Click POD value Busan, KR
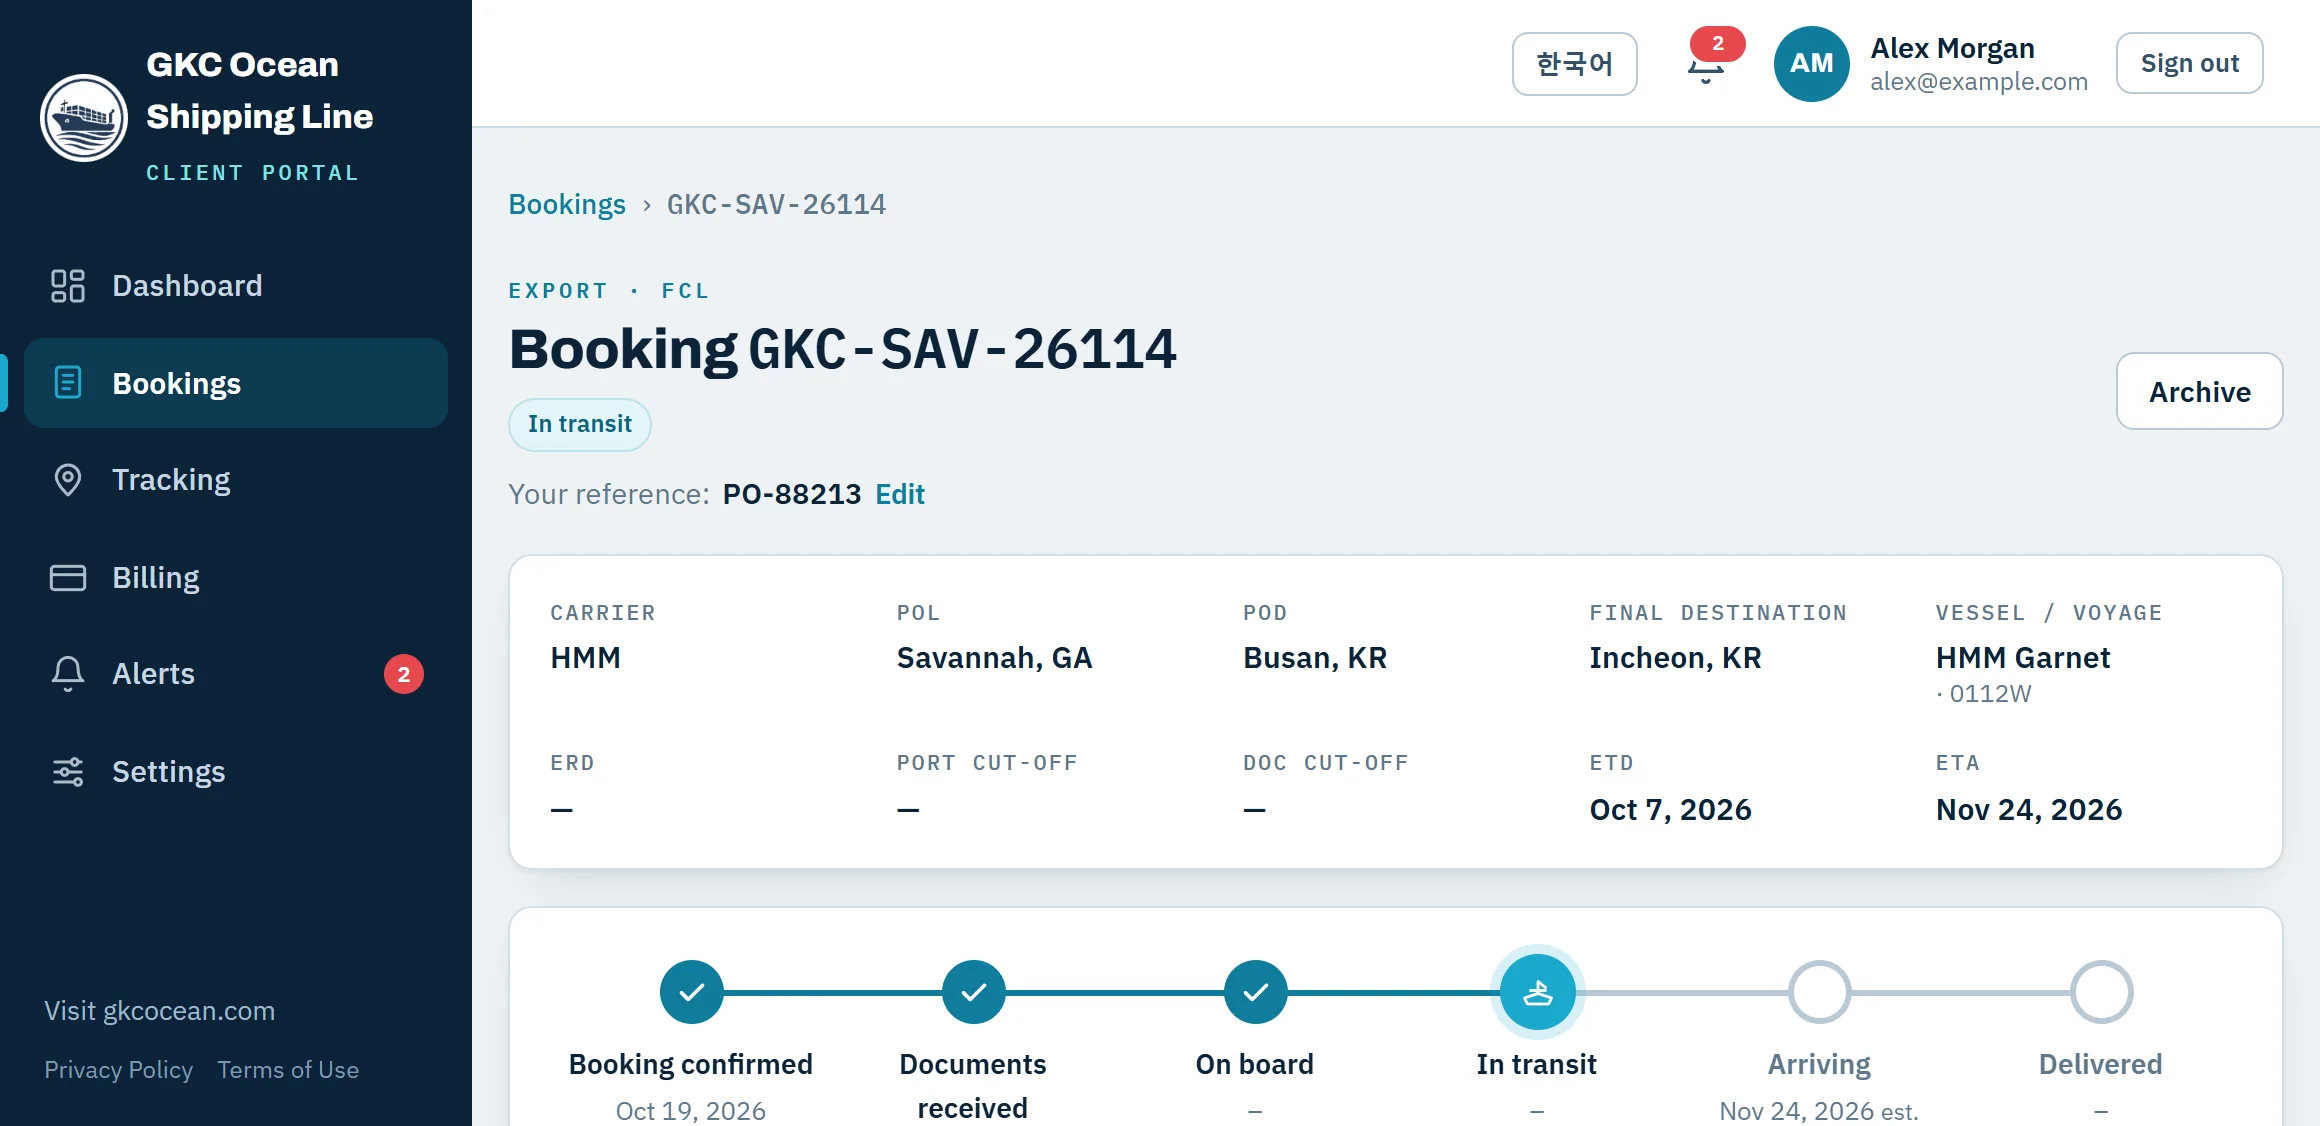Viewport: 2320px width, 1126px height. tap(1315, 658)
